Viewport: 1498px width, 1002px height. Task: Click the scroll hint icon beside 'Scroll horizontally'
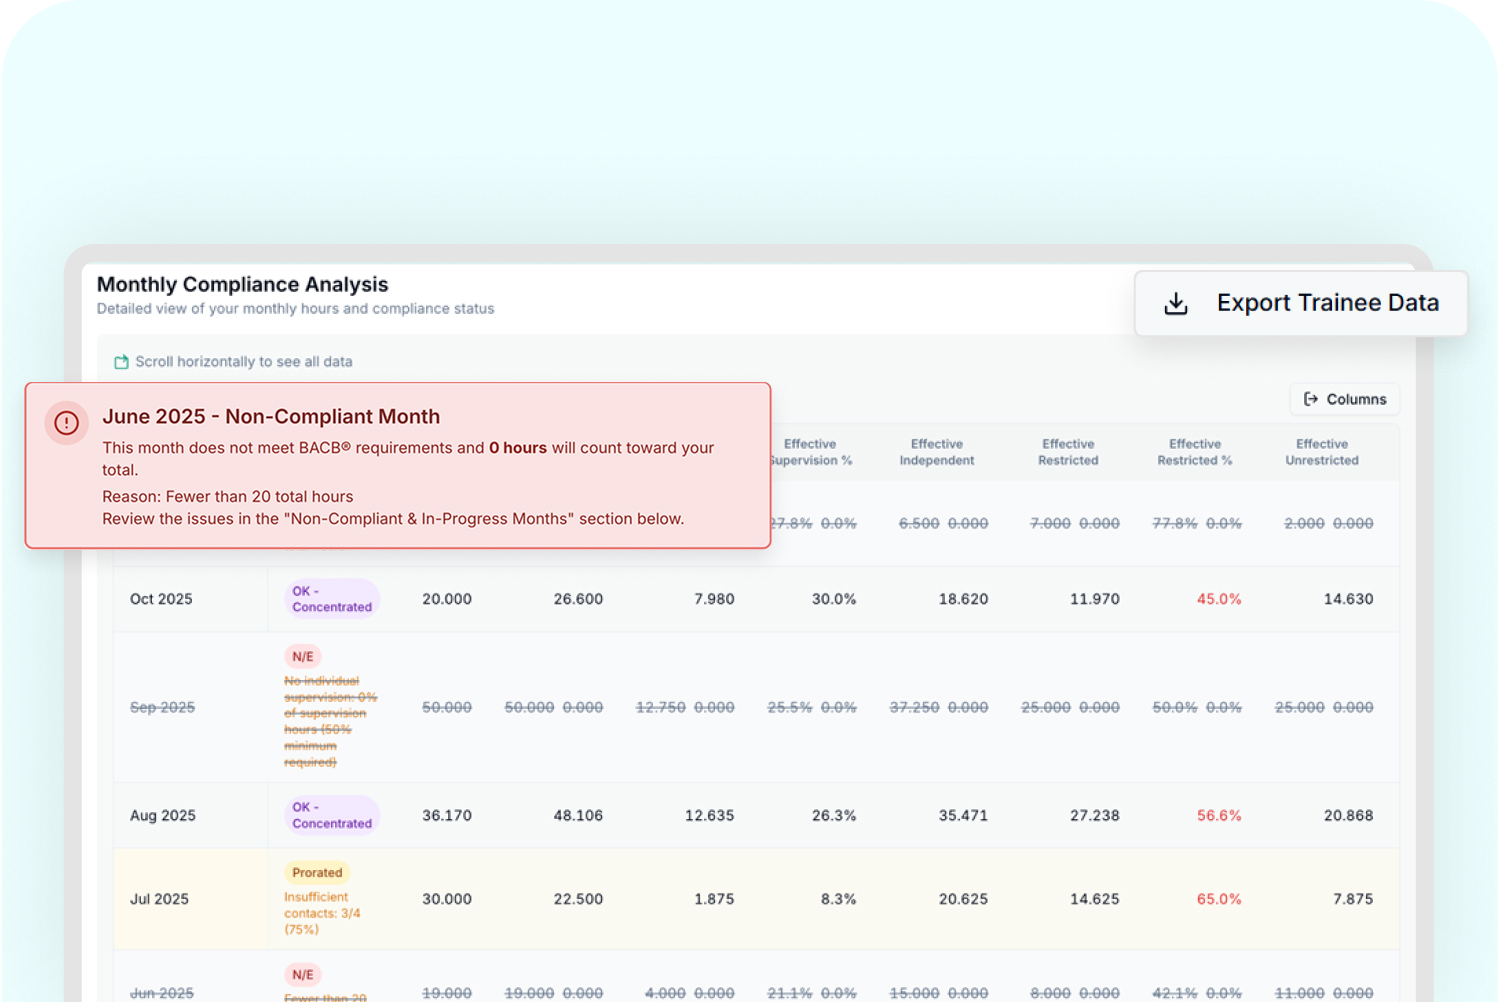[121, 362]
